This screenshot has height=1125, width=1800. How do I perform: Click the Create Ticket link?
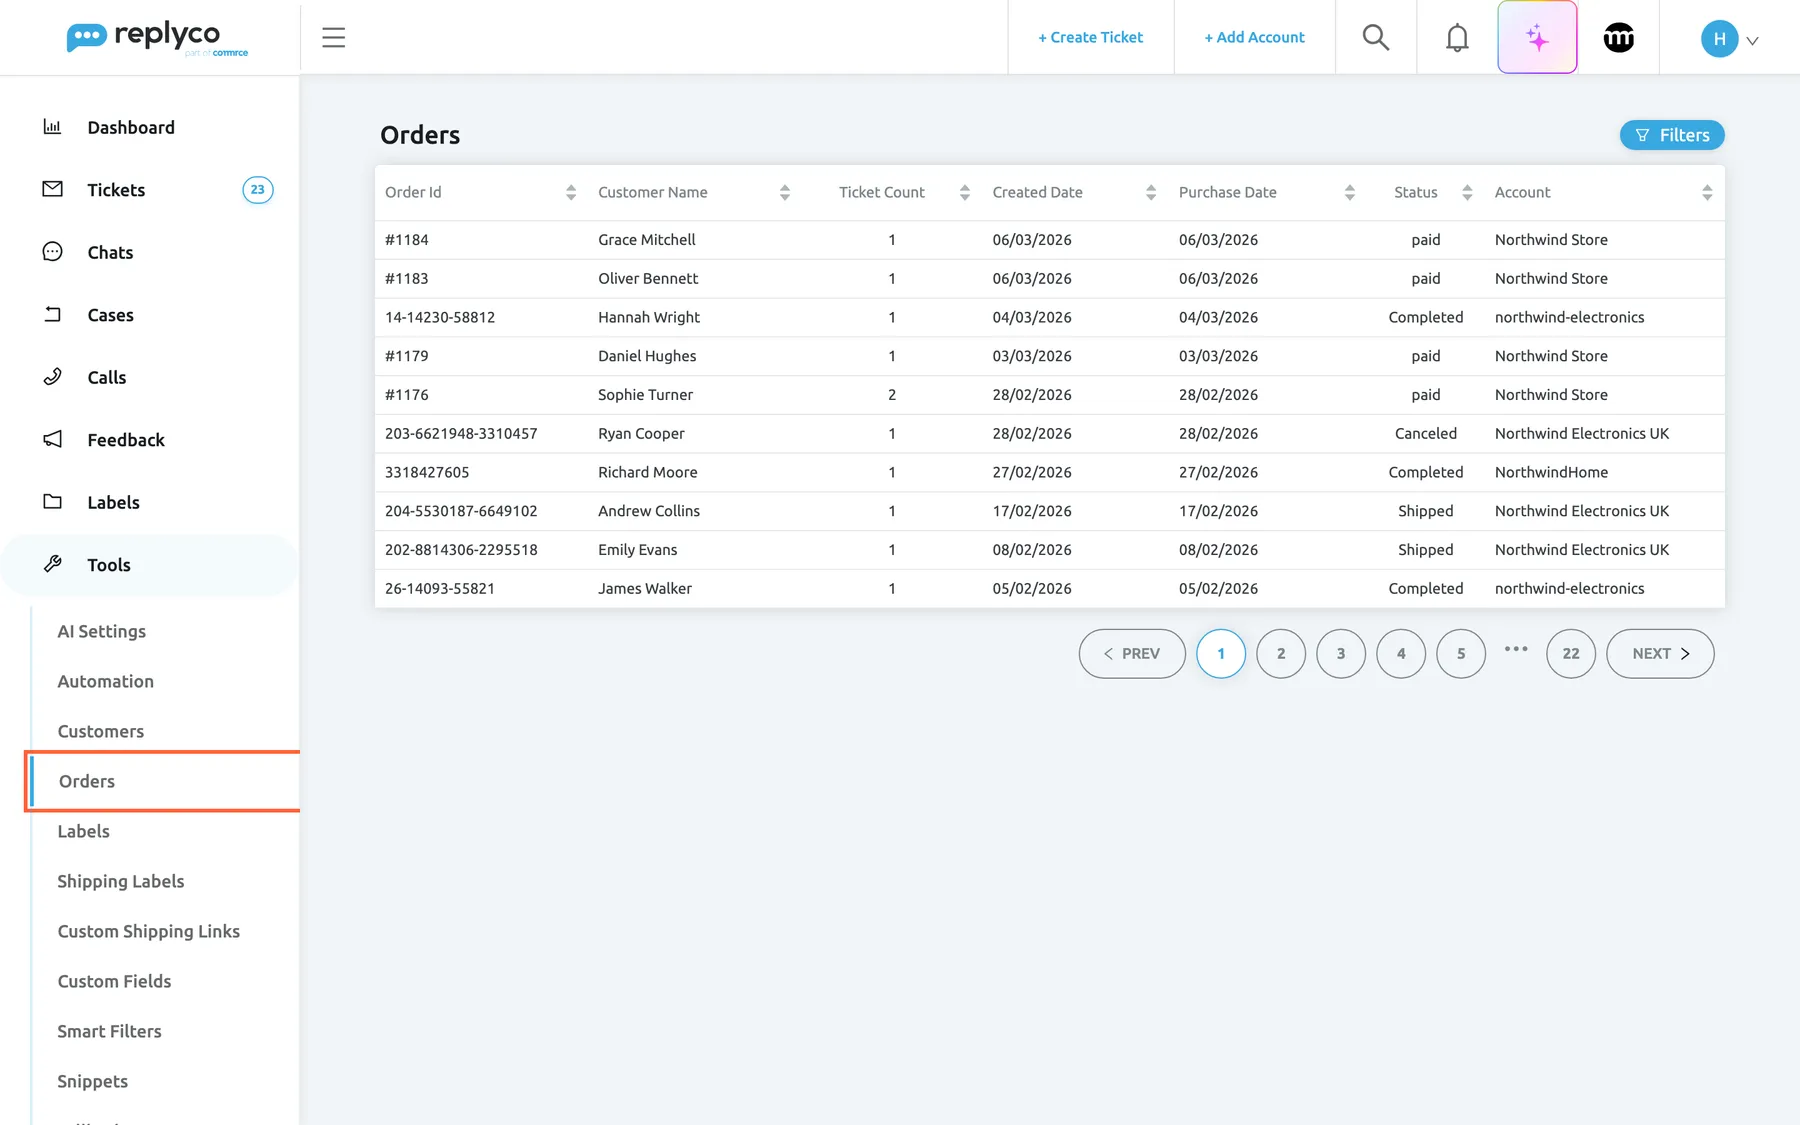[x=1090, y=37]
